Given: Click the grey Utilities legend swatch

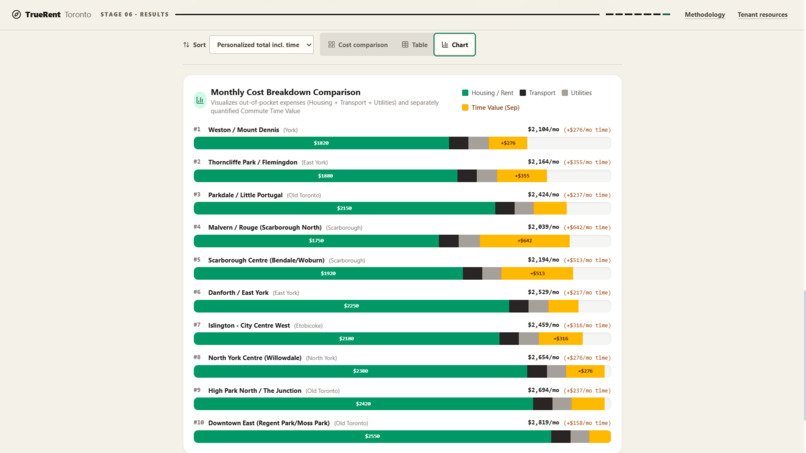Looking at the screenshot, I should click(x=565, y=93).
